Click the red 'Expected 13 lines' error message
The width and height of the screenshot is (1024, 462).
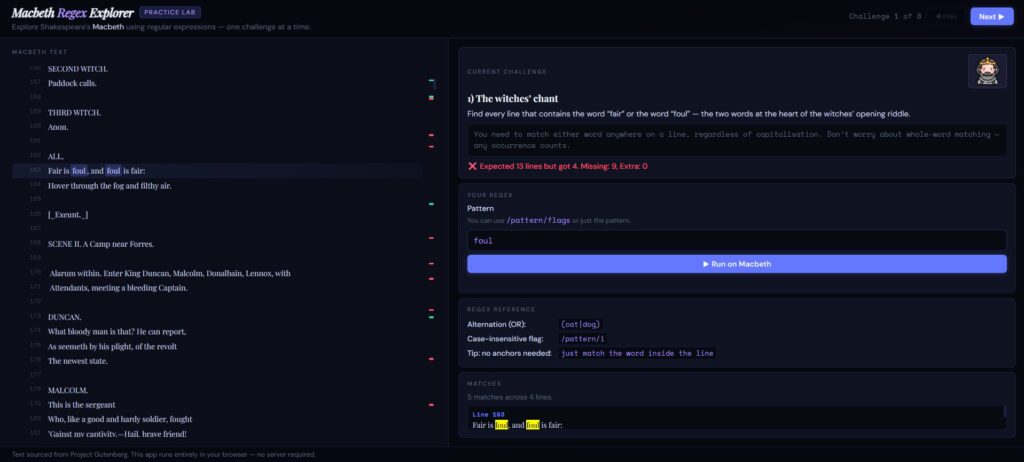pos(558,166)
